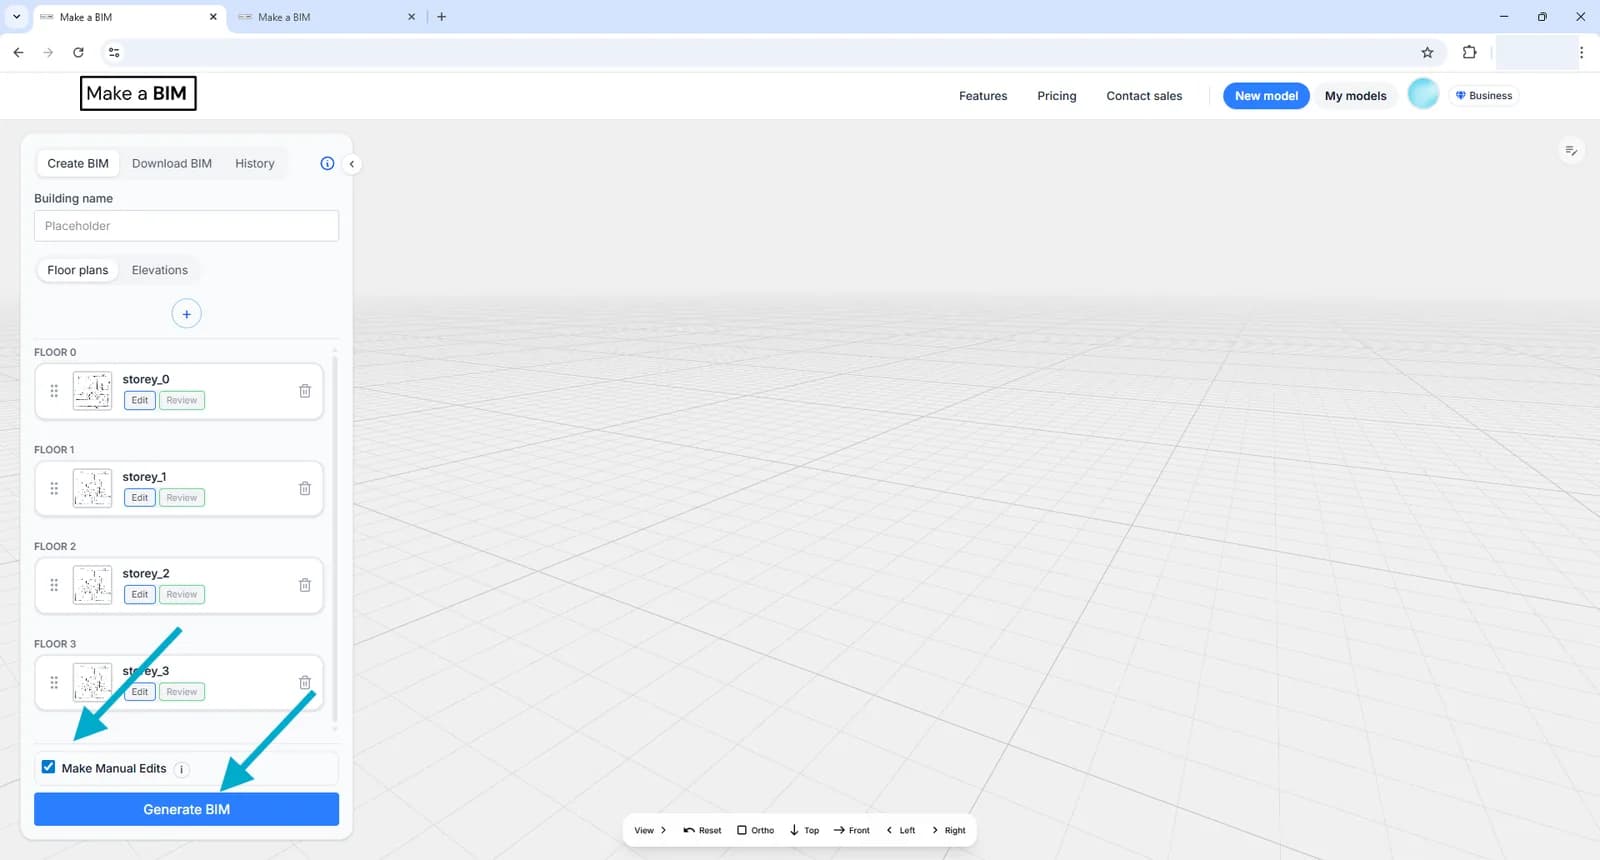The height and width of the screenshot is (860, 1600).
Task: Click Review for storey_3
Action: (182, 691)
